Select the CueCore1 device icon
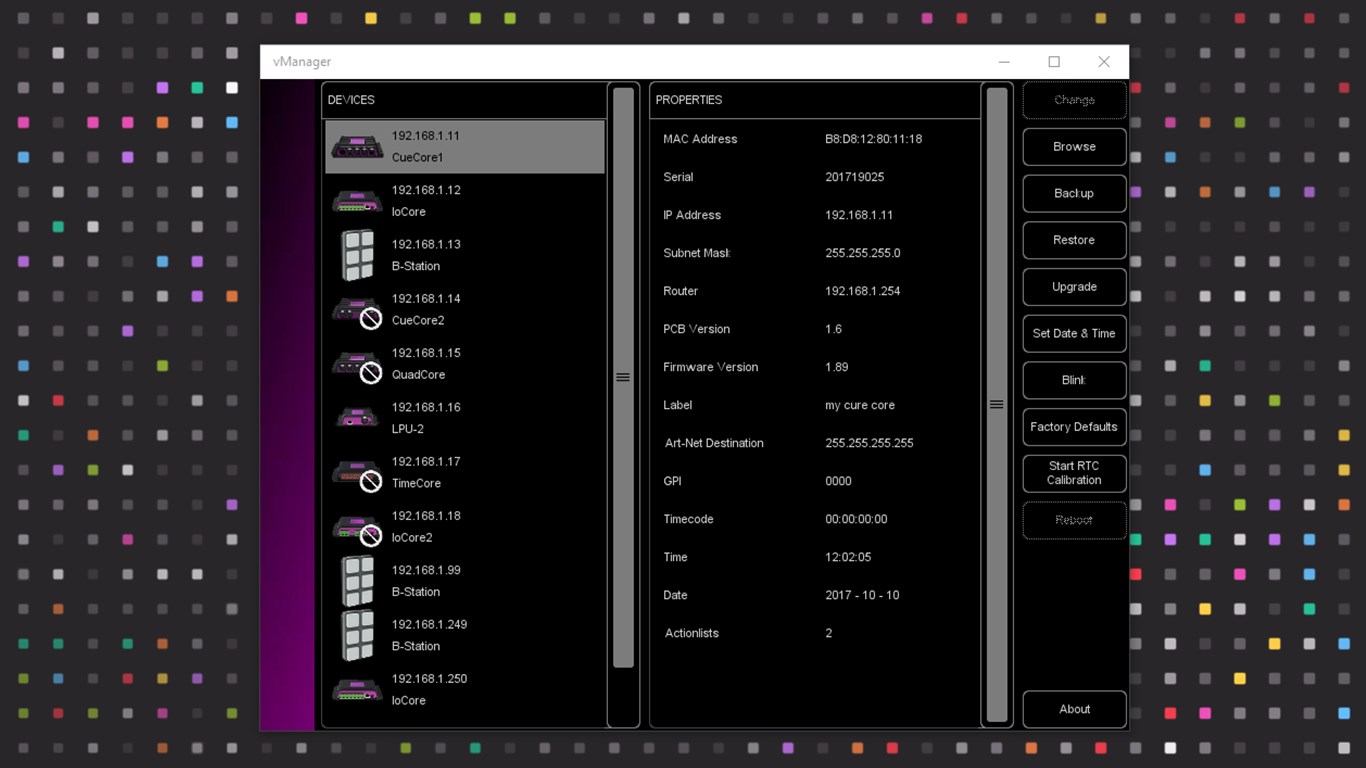Viewport: 1366px width, 768px height. pos(357,147)
